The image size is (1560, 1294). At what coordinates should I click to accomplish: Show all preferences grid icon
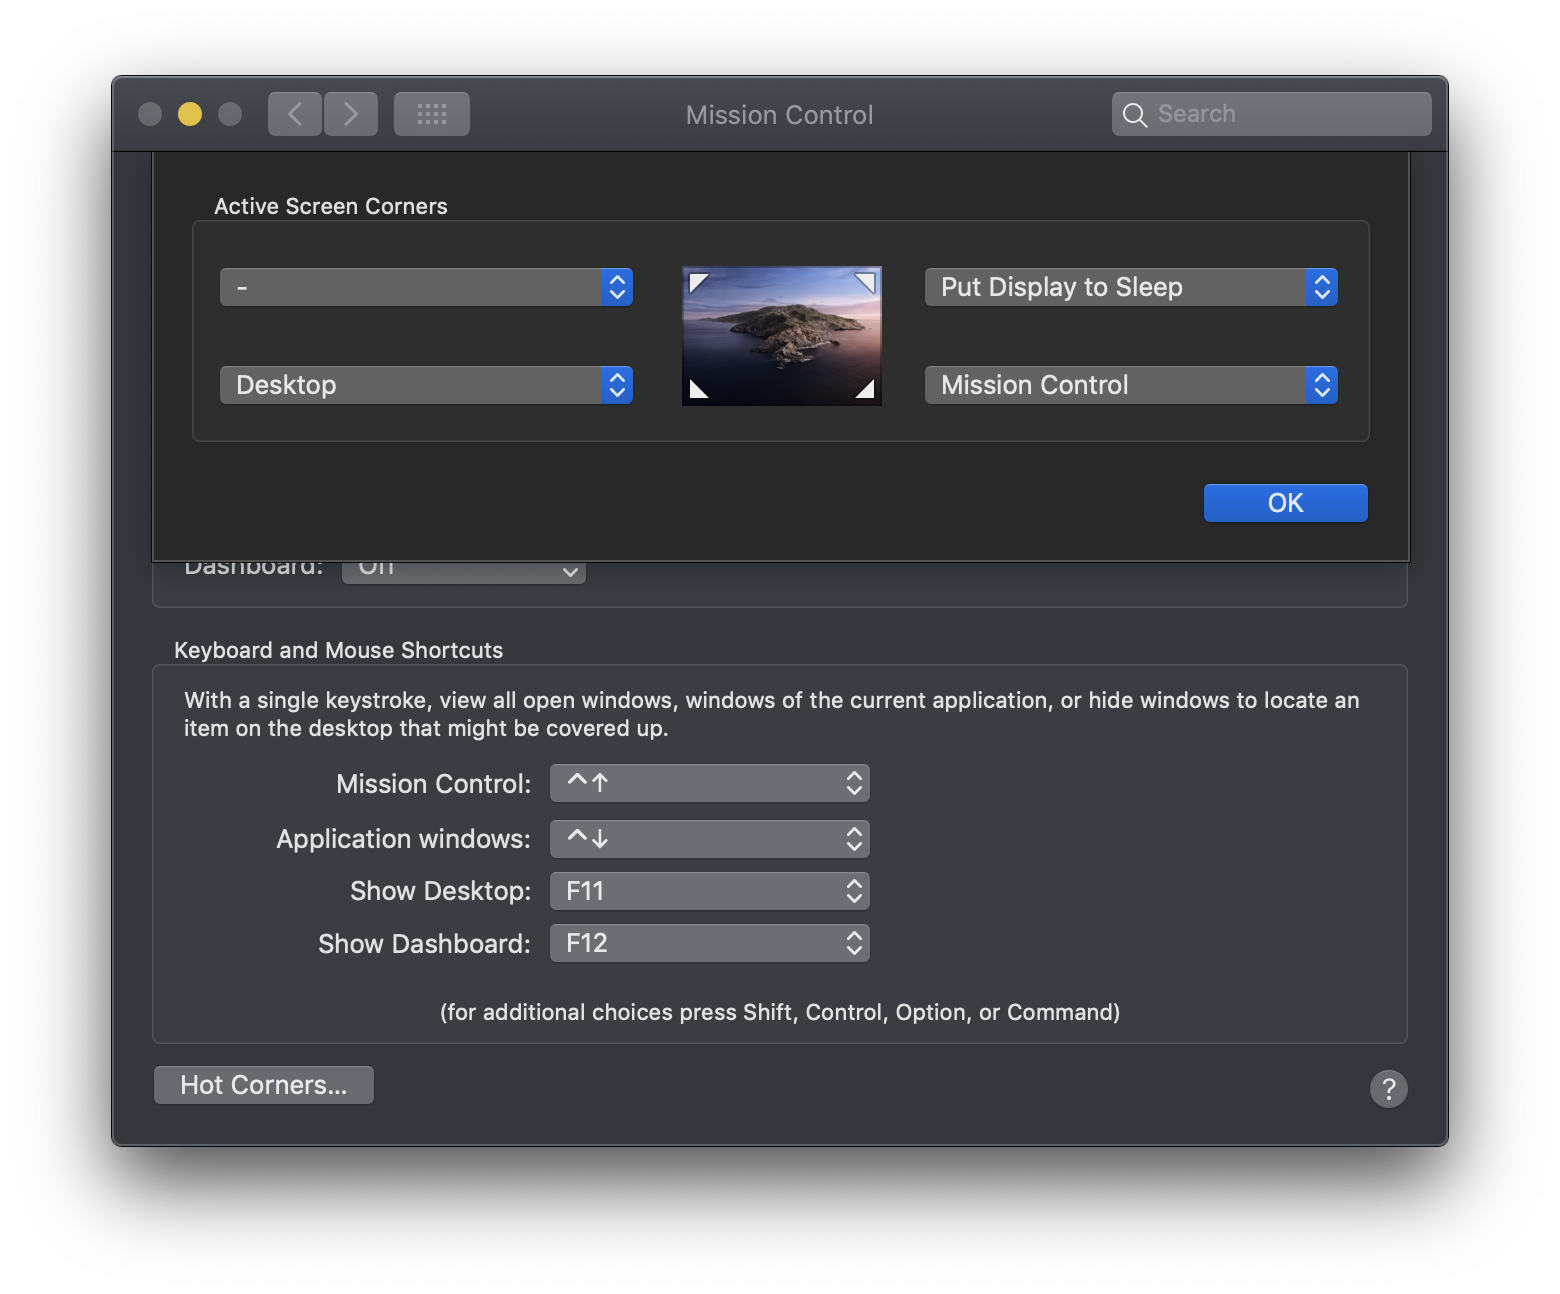click(x=431, y=114)
